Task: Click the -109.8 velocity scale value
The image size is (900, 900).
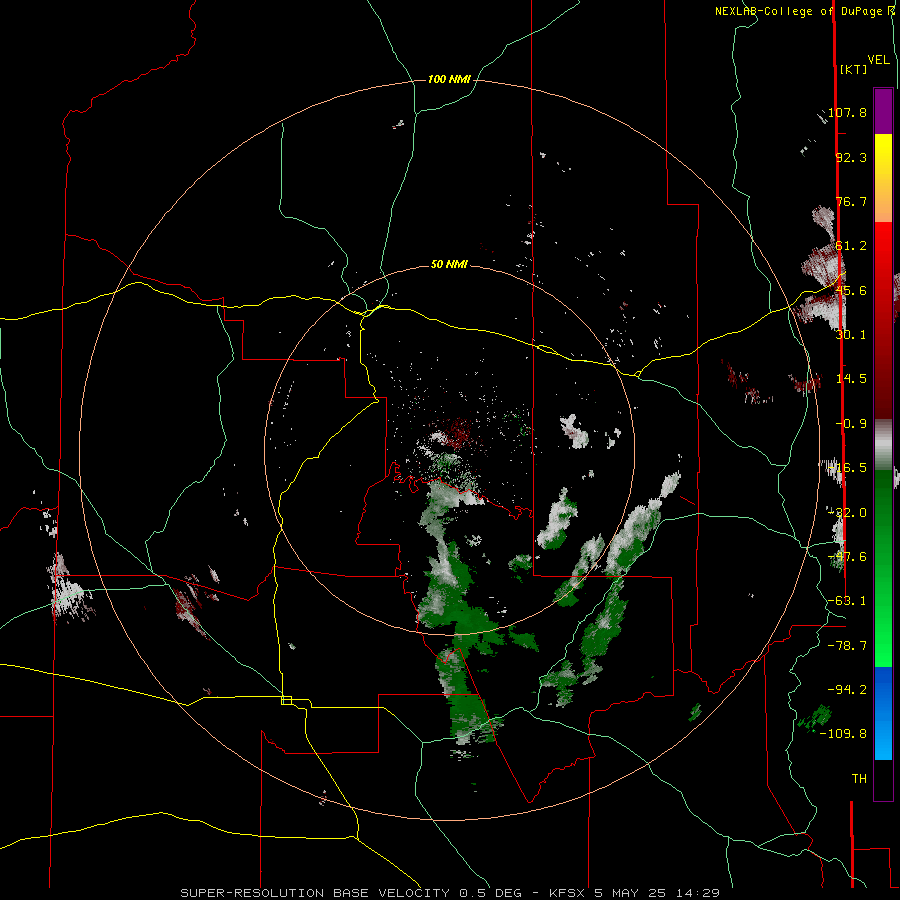Action: click(x=844, y=734)
